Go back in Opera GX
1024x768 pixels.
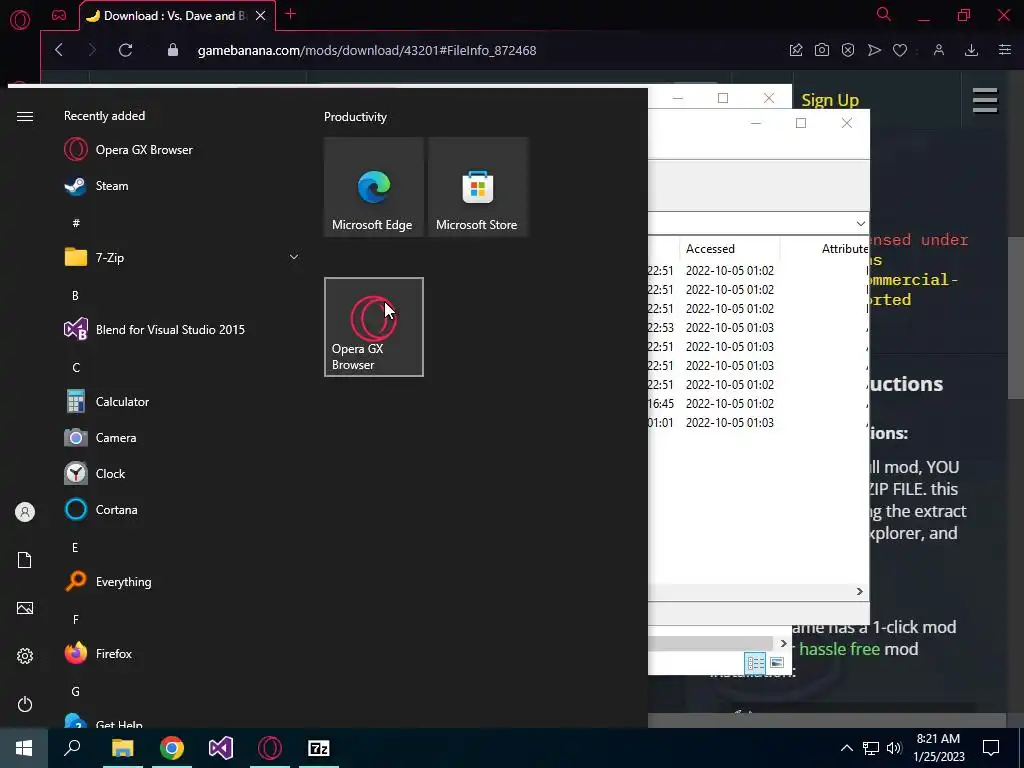(59, 50)
